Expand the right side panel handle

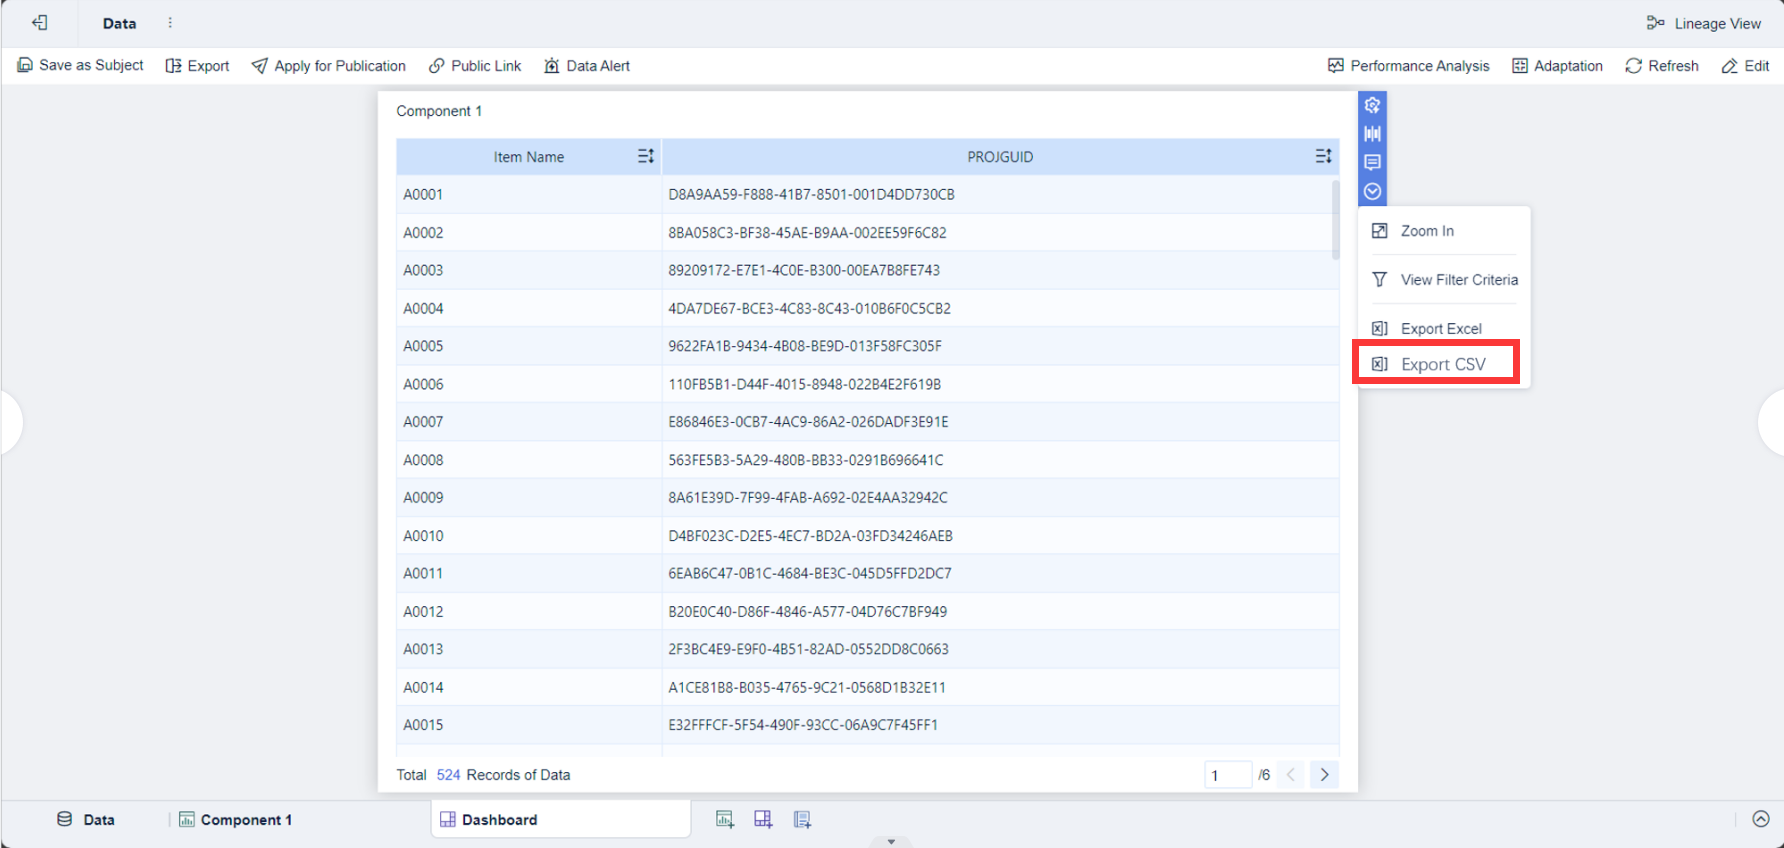coord(1771,423)
